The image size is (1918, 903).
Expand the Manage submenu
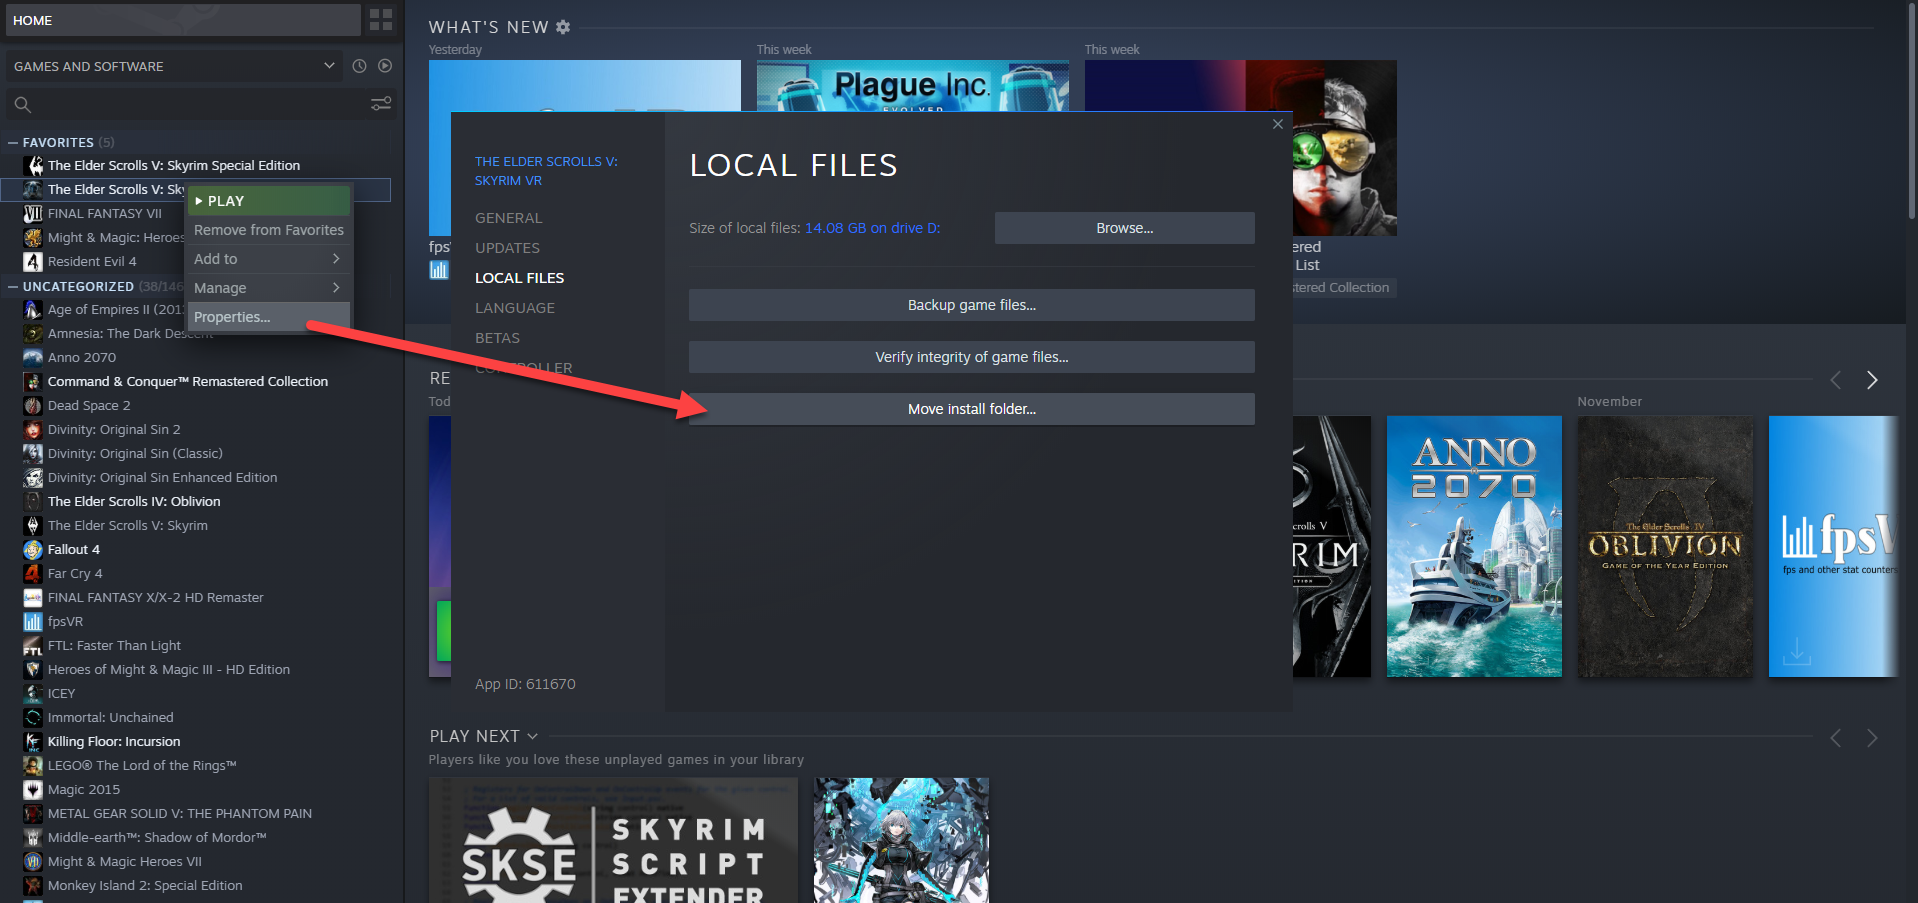[x=268, y=288]
